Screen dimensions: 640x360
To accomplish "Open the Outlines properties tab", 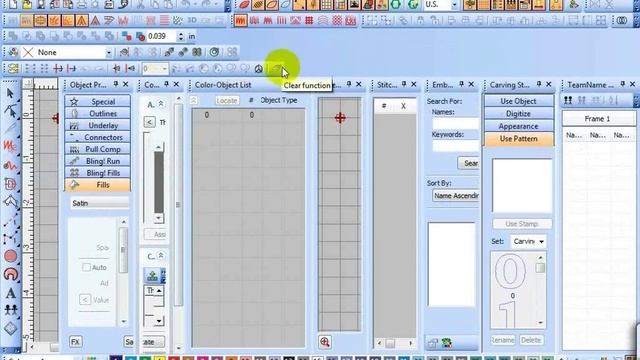I will click(98, 113).
